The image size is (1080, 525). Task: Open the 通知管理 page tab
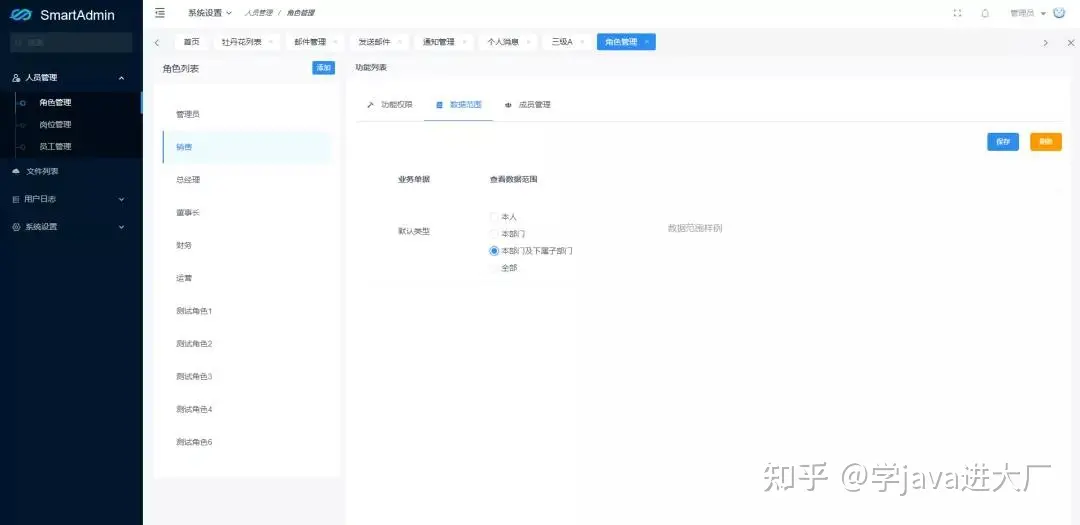pos(439,42)
